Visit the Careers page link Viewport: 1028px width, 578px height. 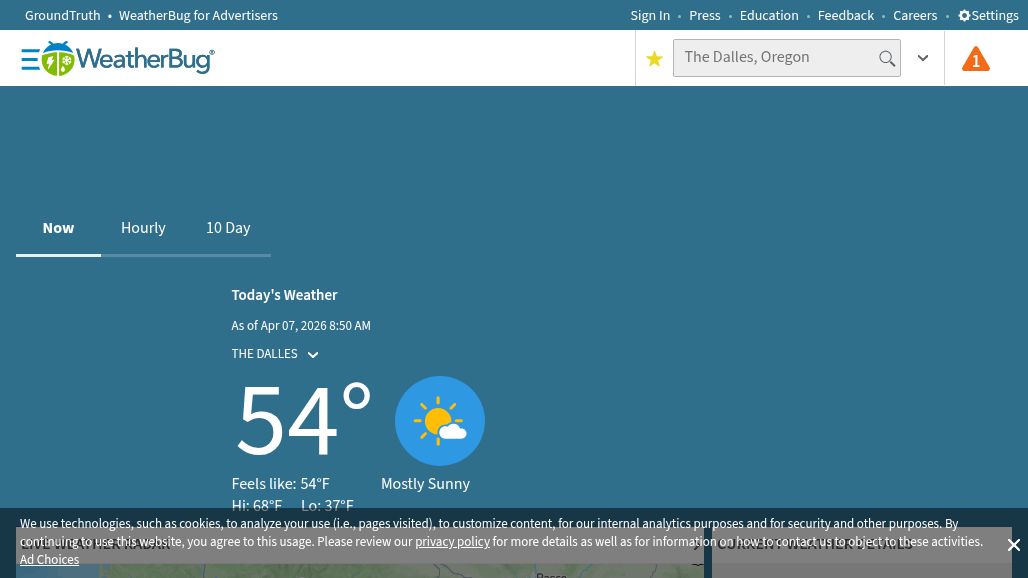coord(915,16)
